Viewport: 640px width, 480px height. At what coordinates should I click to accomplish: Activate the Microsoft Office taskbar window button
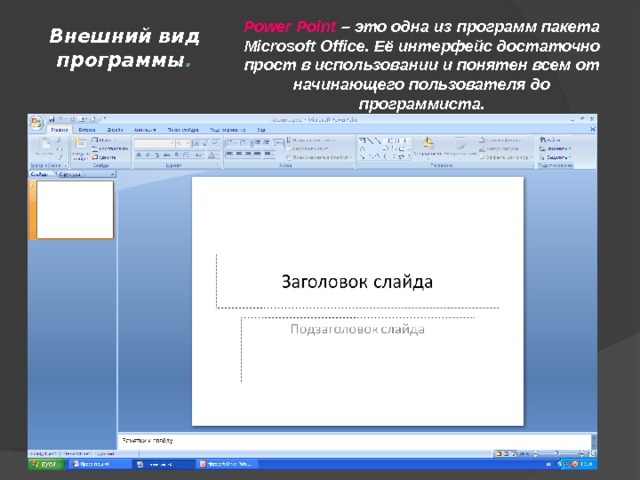click(227, 464)
